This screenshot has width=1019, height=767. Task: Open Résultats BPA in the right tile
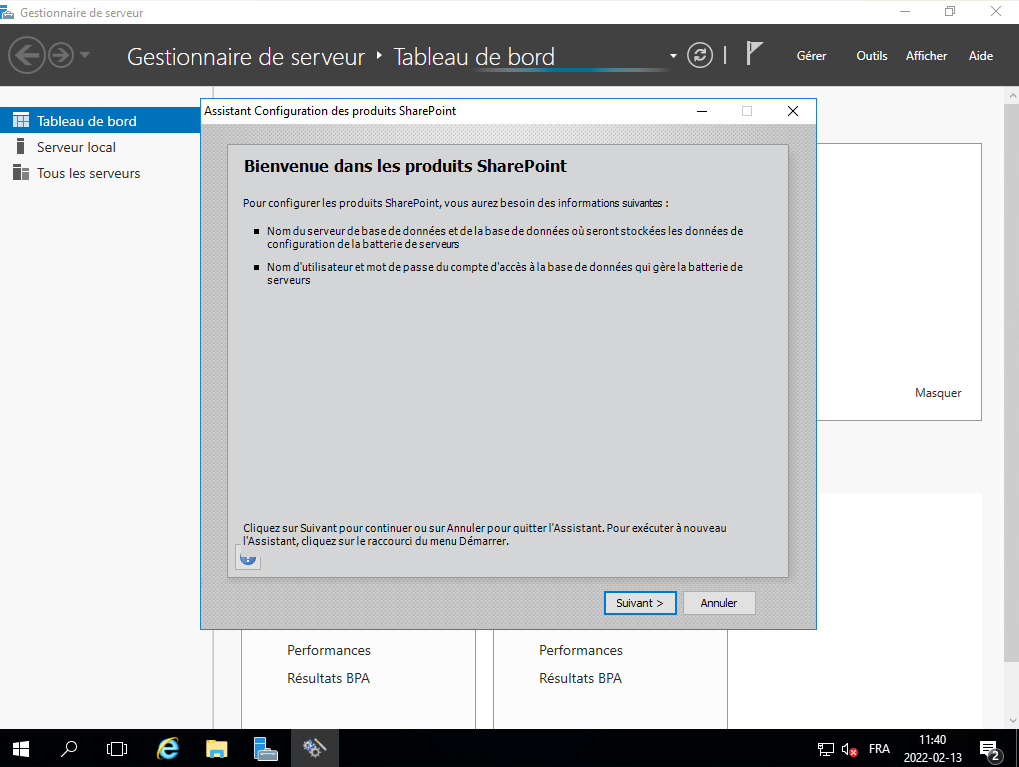pyautogui.click(x=580, y=678)
